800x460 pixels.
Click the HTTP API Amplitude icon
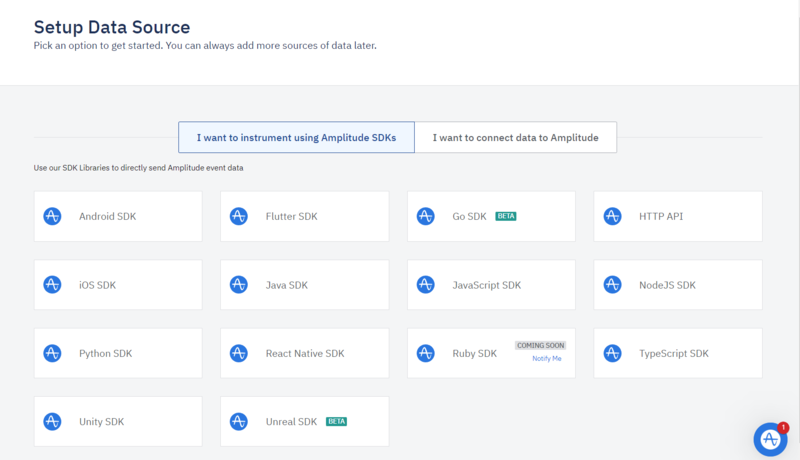click(x=613, y=216)
